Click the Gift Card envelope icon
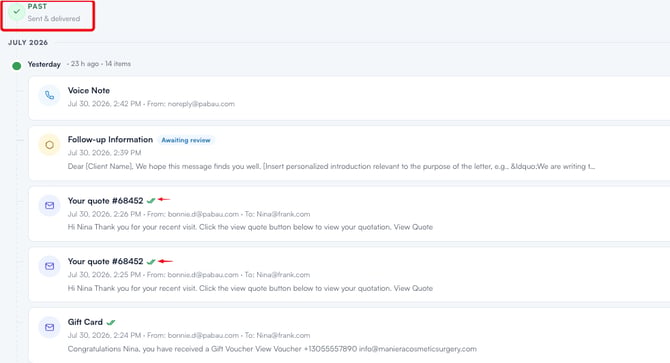Viewport: 670px width, 363px height. point(50,327)
